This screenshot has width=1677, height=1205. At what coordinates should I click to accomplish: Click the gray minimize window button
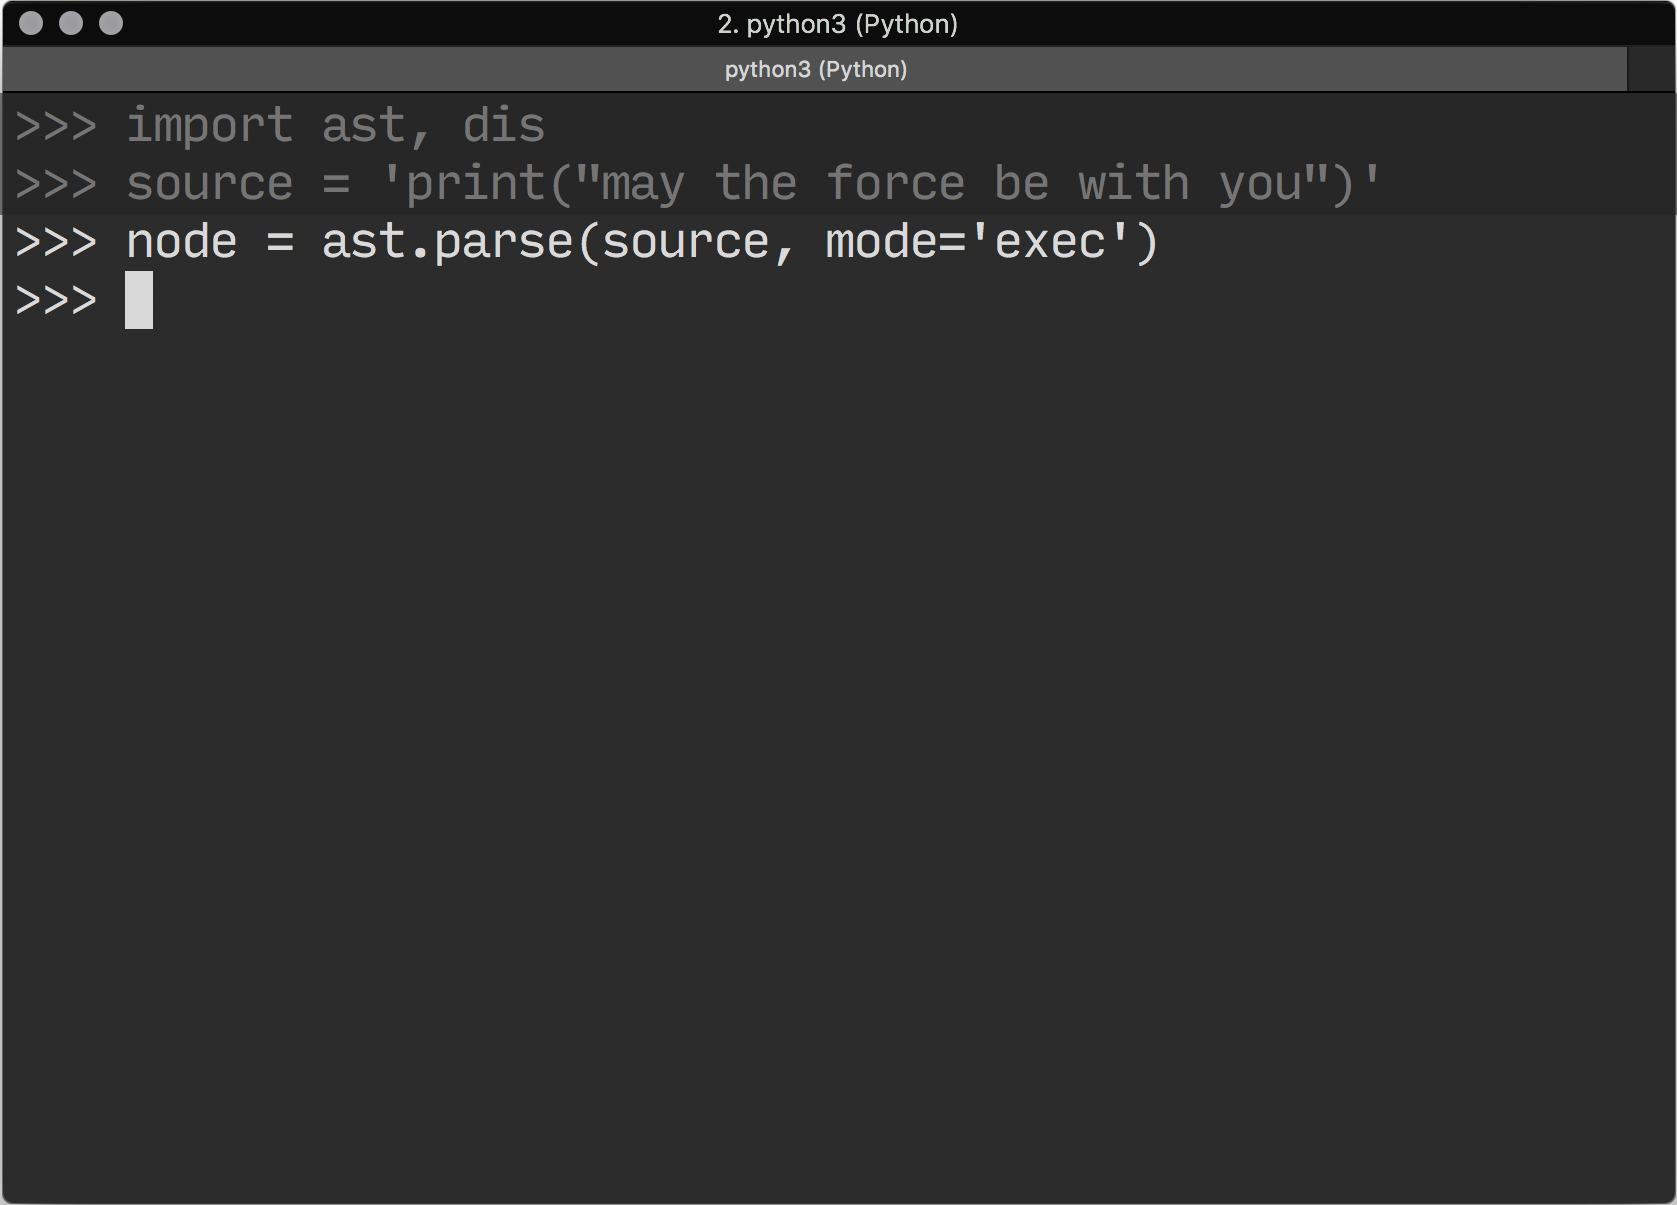(x=71, y=23)
